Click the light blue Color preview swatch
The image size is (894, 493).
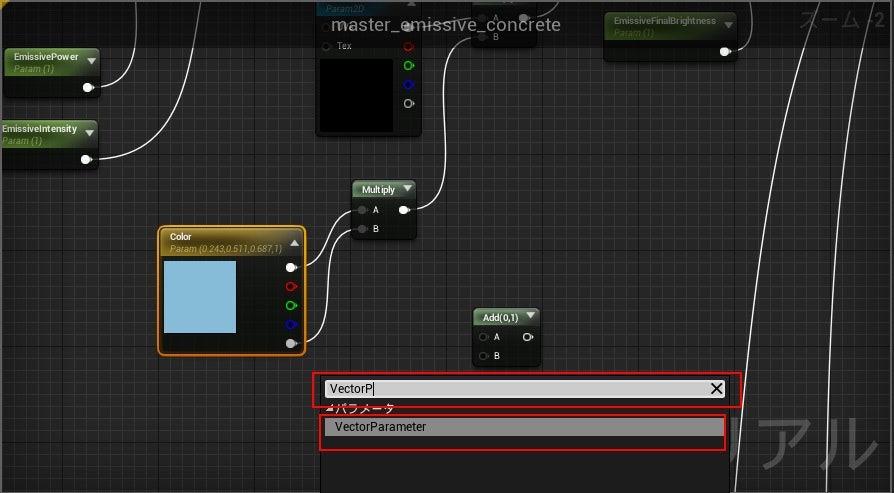tap(200, 297)
